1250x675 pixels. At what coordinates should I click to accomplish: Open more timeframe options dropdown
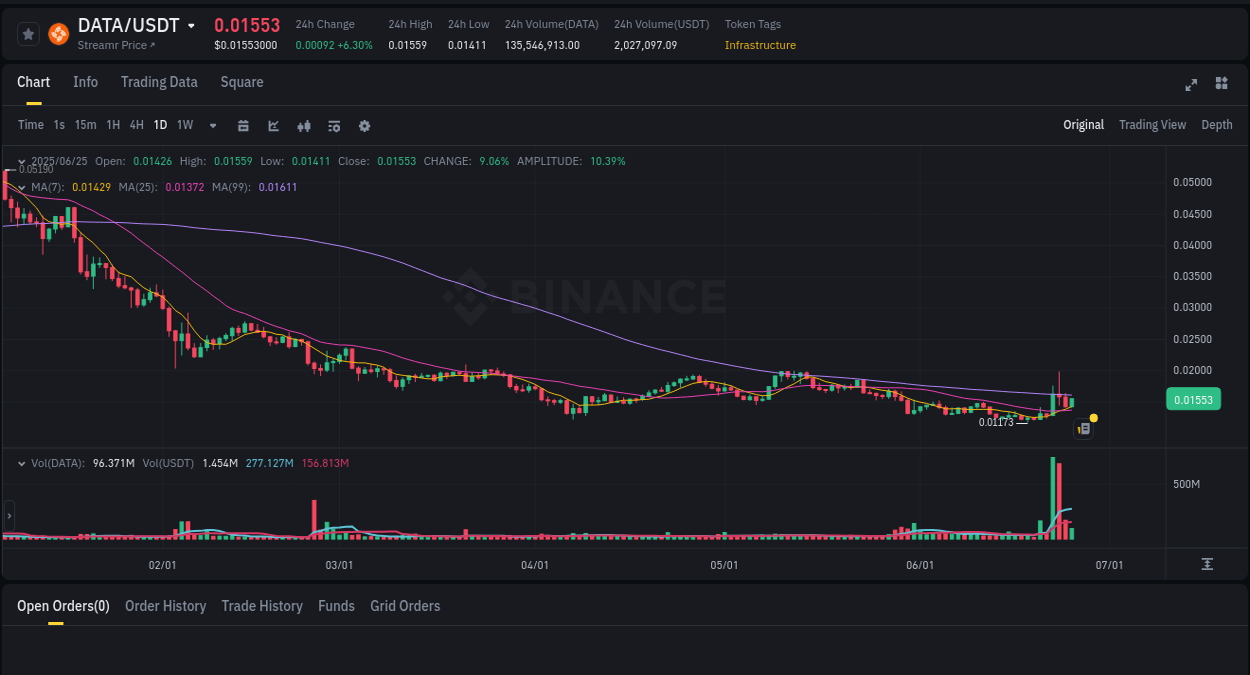click(x=211, y=126)
